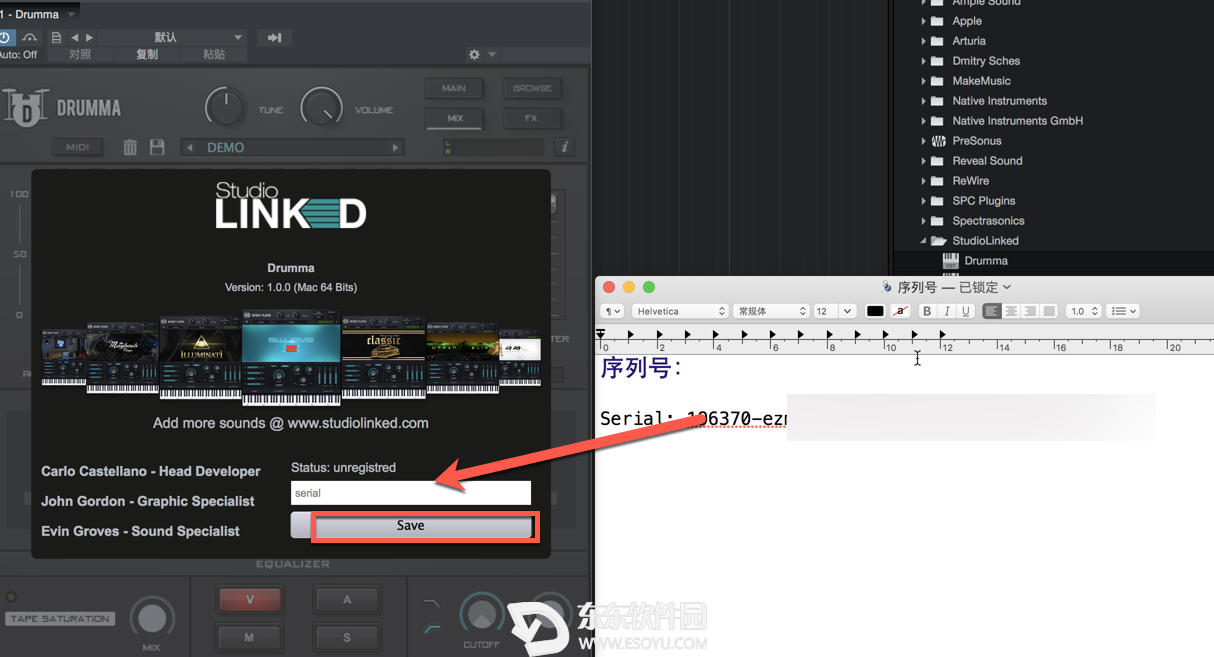Go to previous preset with left arrow
This screenshot has width=1214, height=657.
click(75, 38)
